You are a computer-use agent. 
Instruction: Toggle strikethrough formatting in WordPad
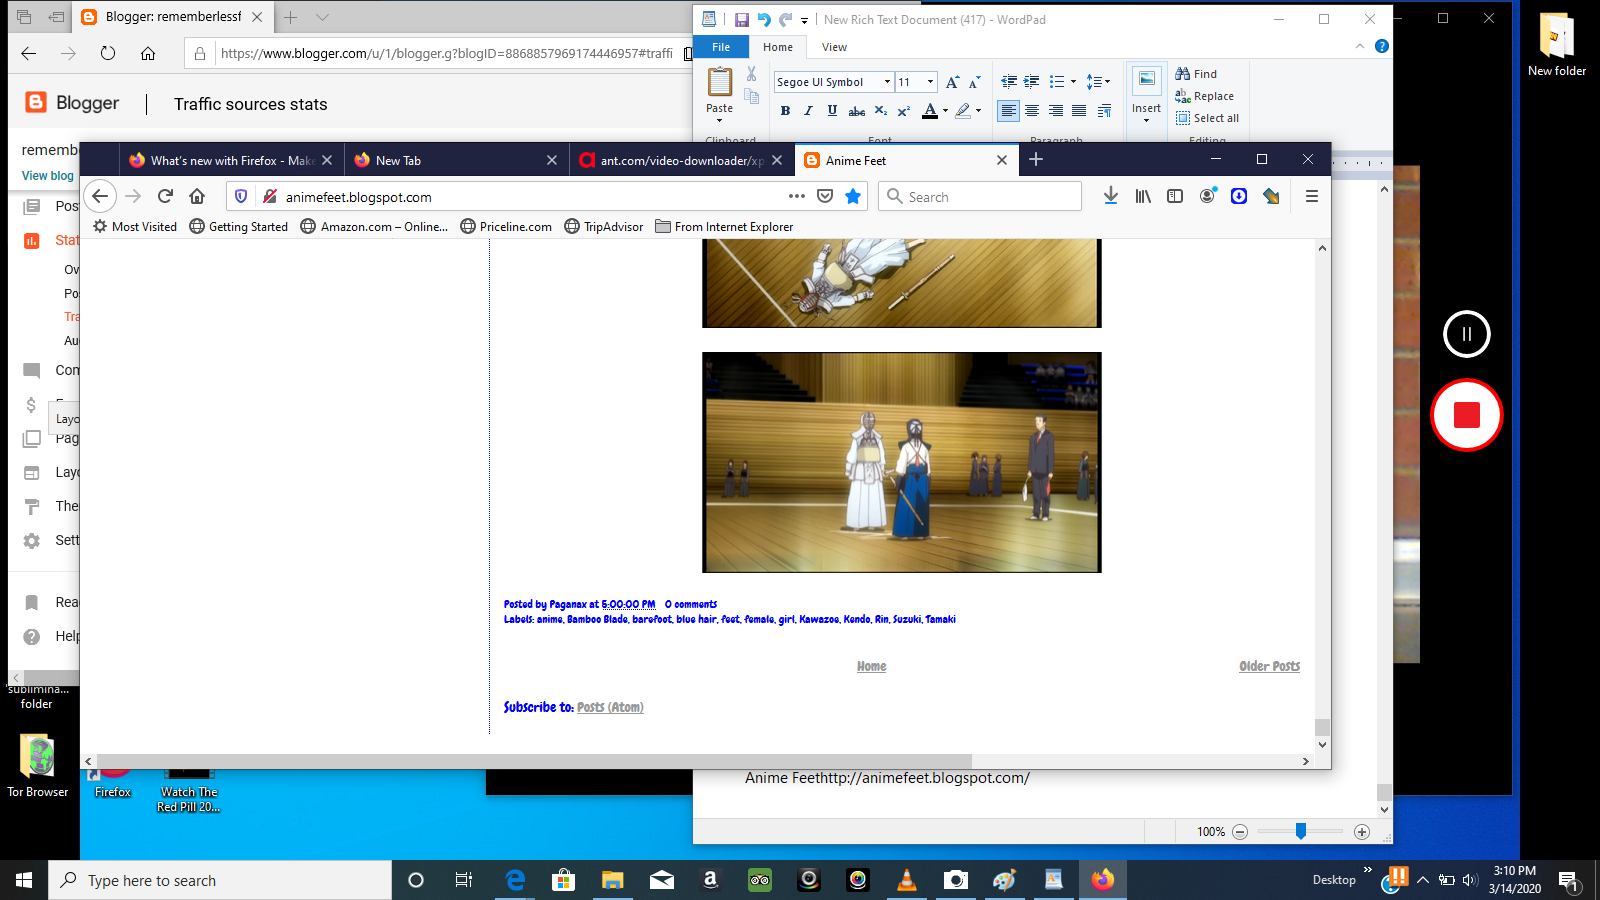click(857, 111)
